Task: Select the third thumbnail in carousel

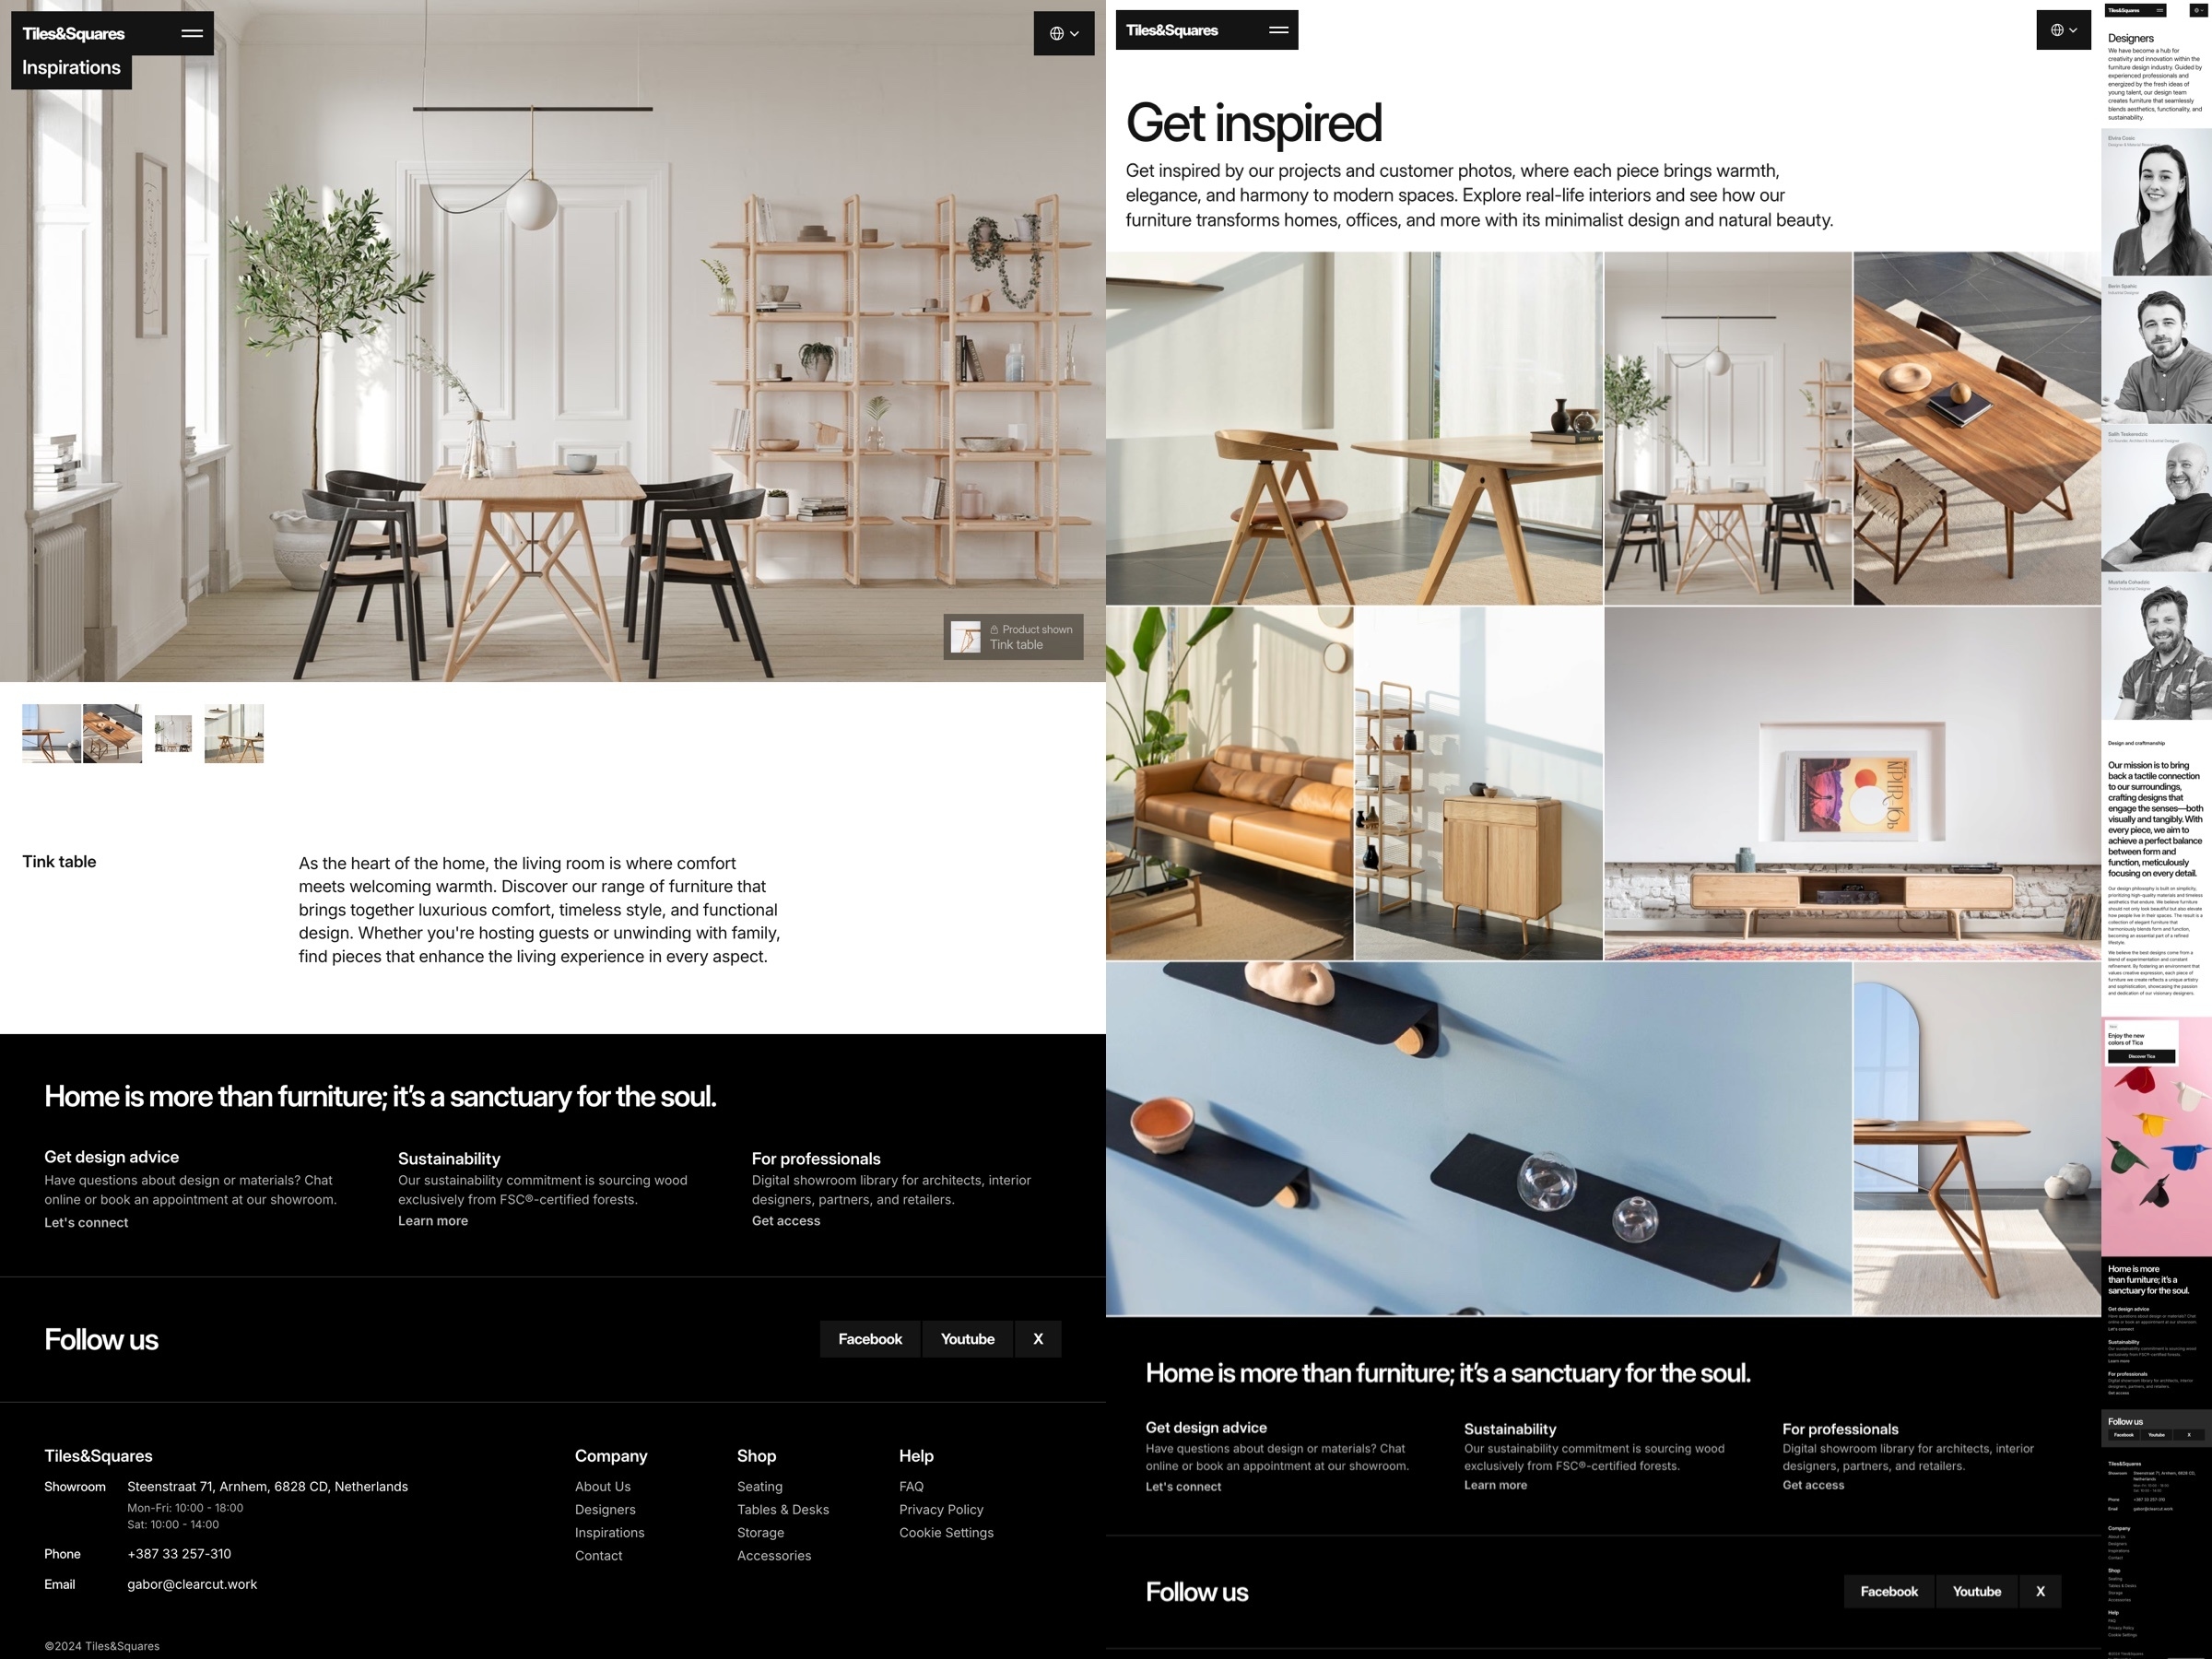Action: coord(169,734)
